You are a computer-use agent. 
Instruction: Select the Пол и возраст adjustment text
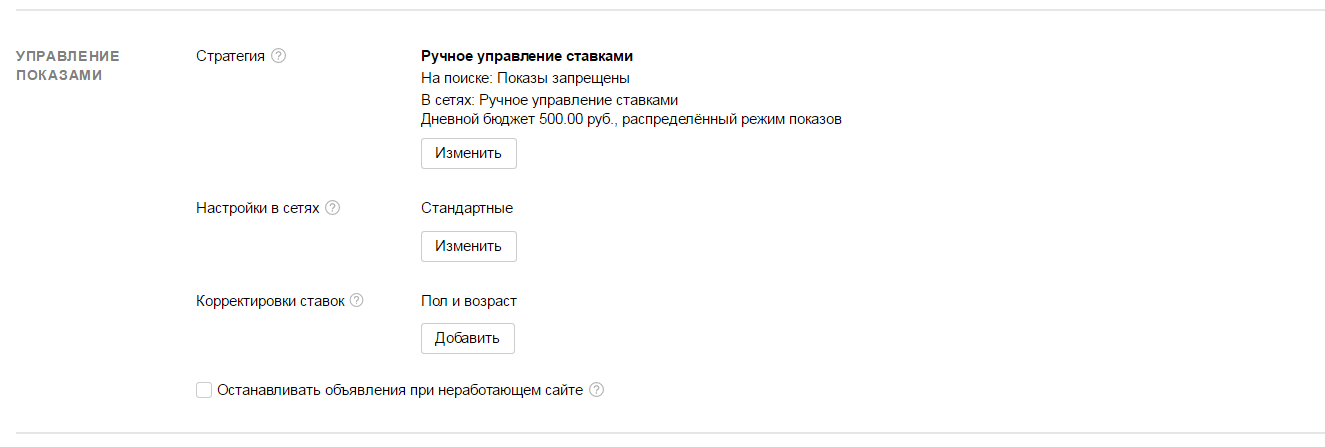pos(469,300)
